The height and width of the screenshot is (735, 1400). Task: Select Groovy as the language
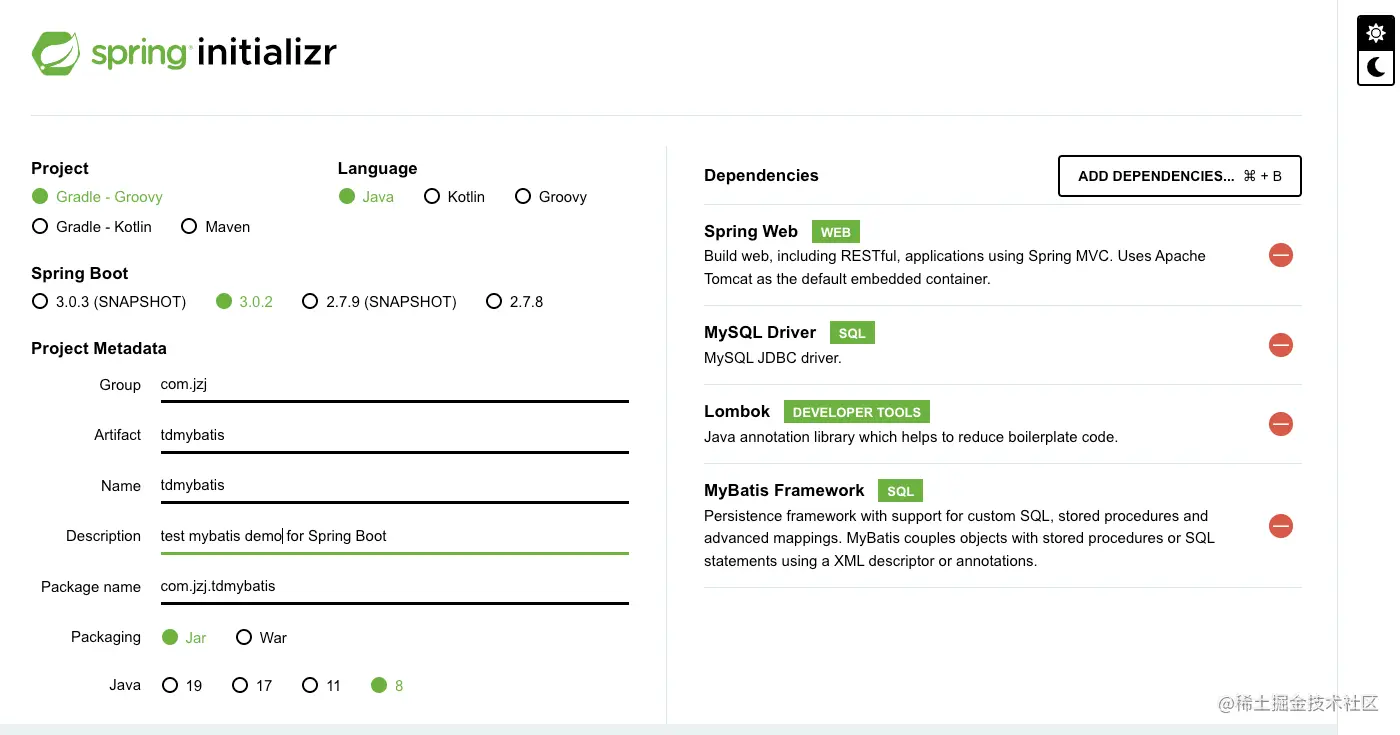click(x=522, y=197)
